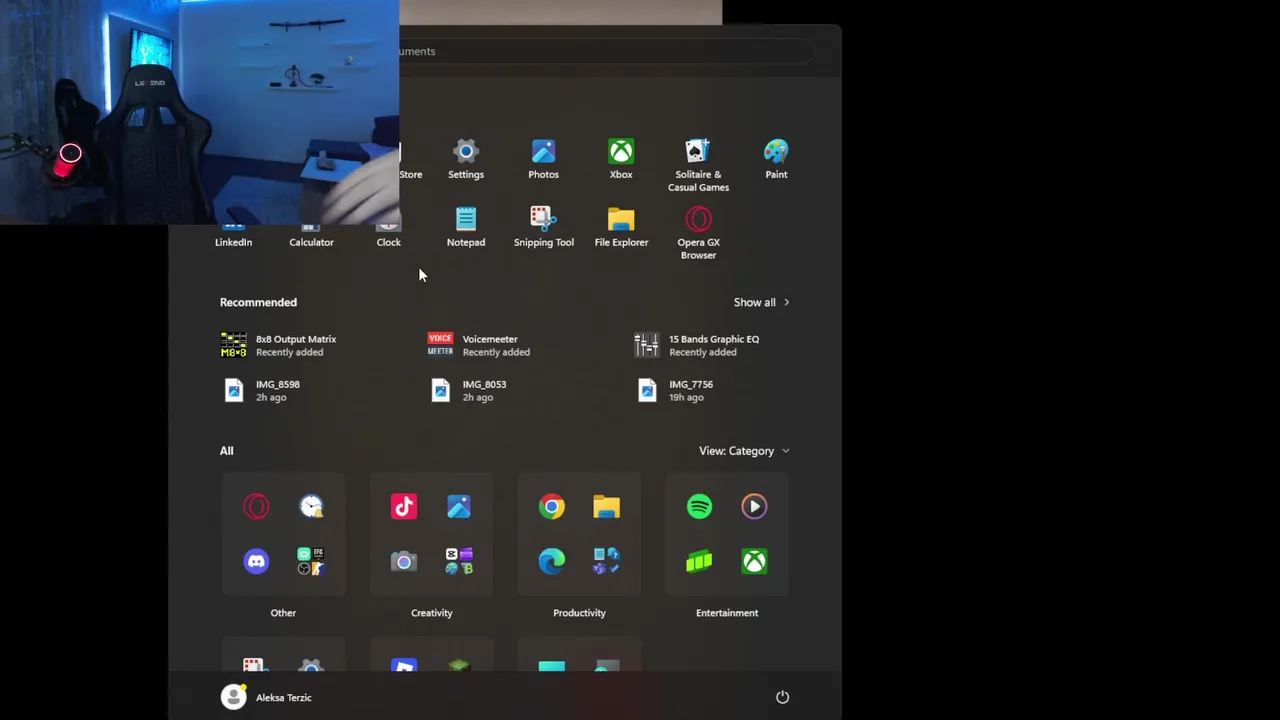Click the All section heading

[x=227, y=451]
